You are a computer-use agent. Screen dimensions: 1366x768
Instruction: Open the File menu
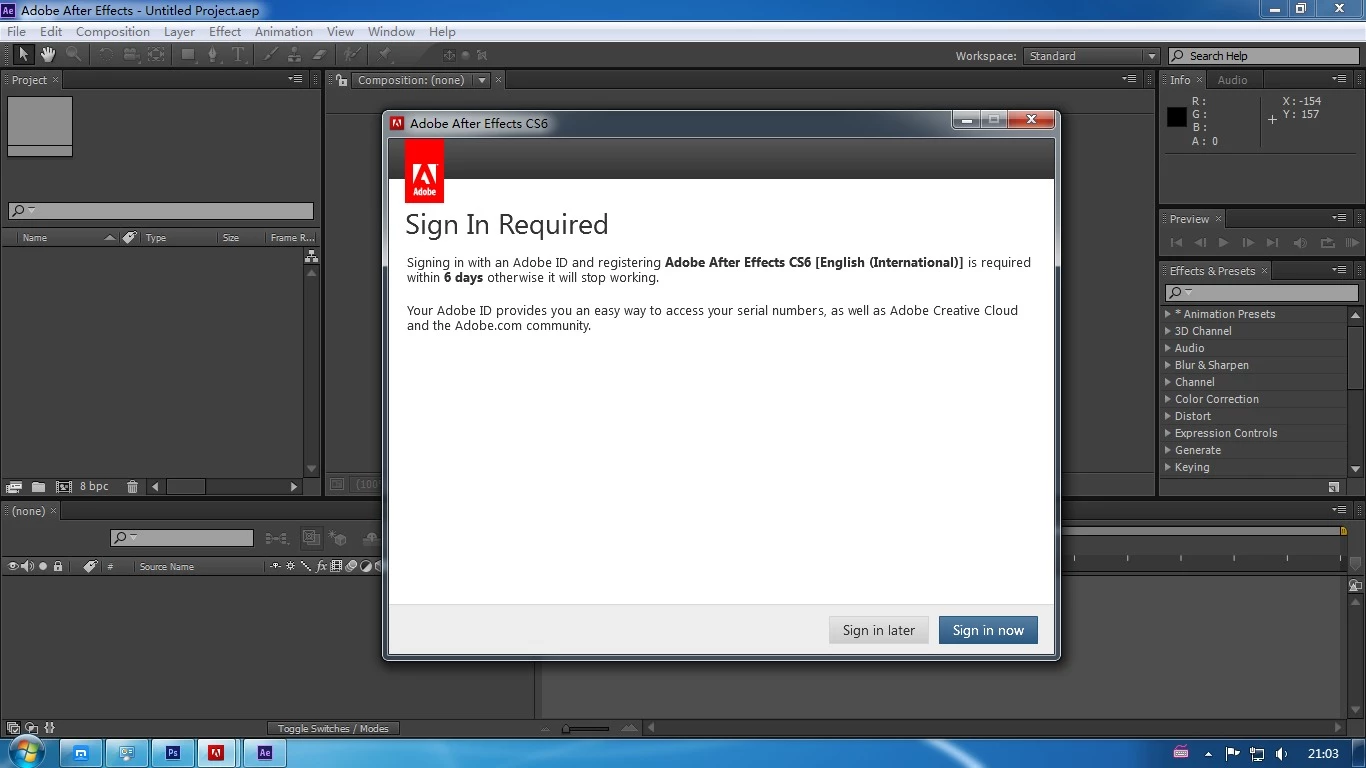(17, 31)
